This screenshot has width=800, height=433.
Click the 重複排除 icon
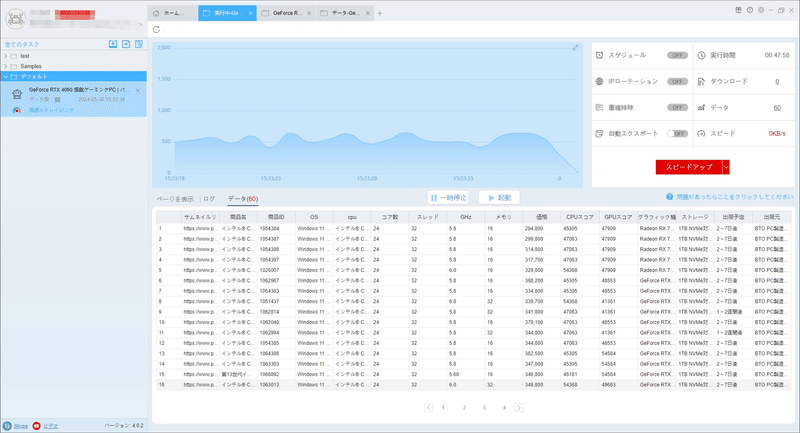coord(599,108)
